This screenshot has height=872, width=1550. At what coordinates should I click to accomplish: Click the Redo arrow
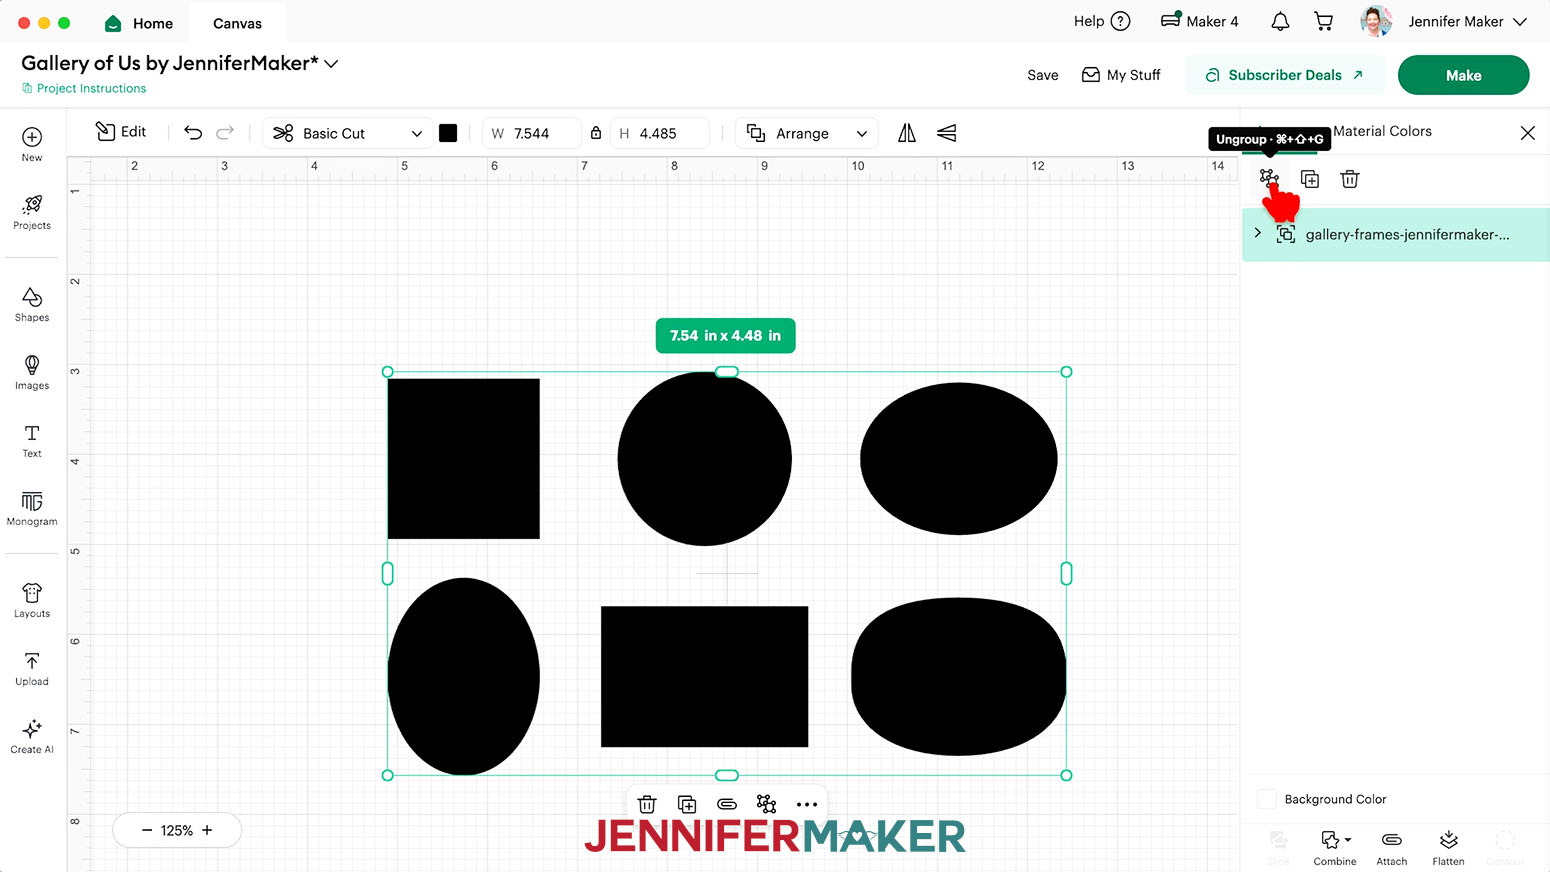[225, 133]
